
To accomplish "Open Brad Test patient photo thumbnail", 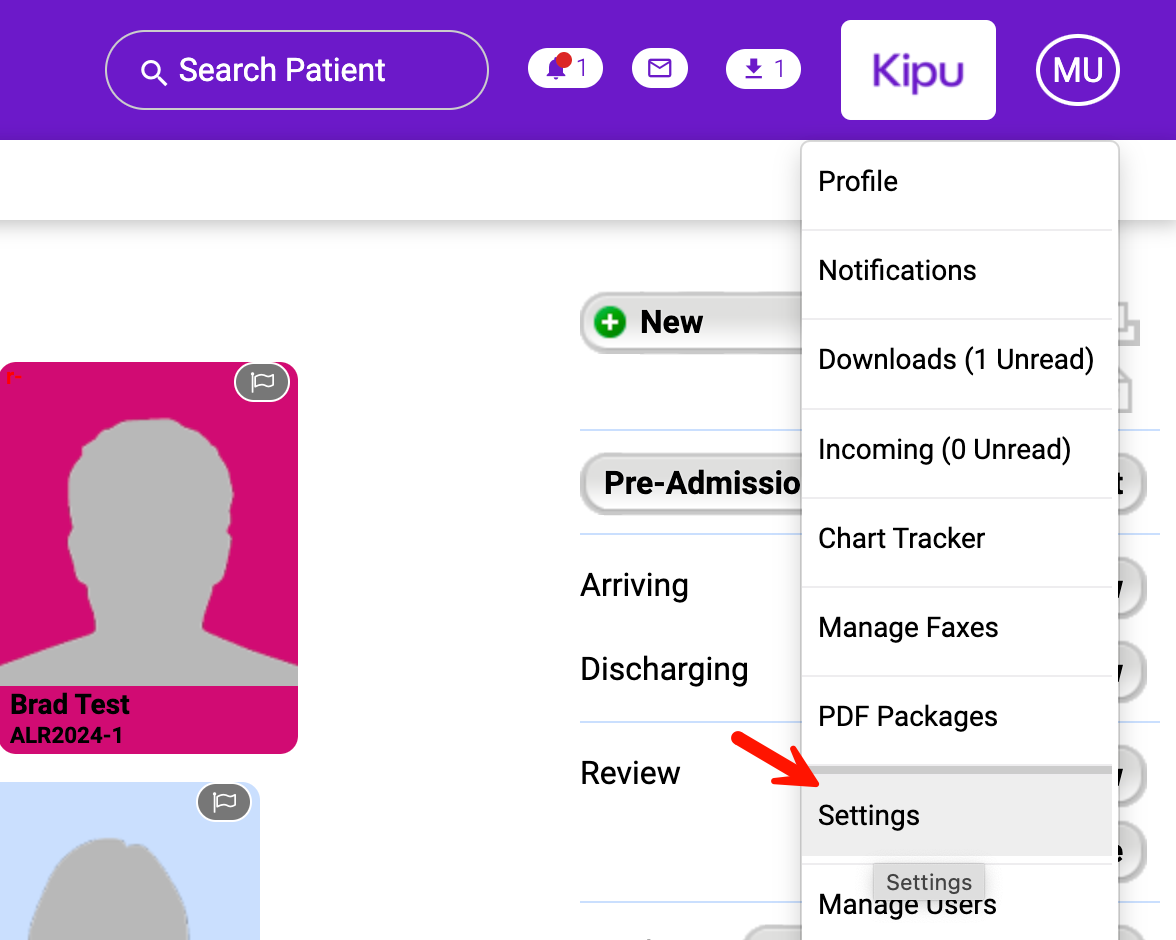I will point(148,525).
